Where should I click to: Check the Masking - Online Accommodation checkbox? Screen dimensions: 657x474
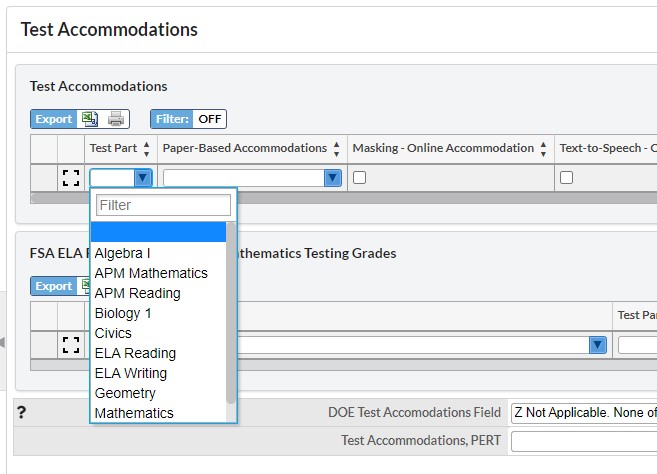point(359,178)
